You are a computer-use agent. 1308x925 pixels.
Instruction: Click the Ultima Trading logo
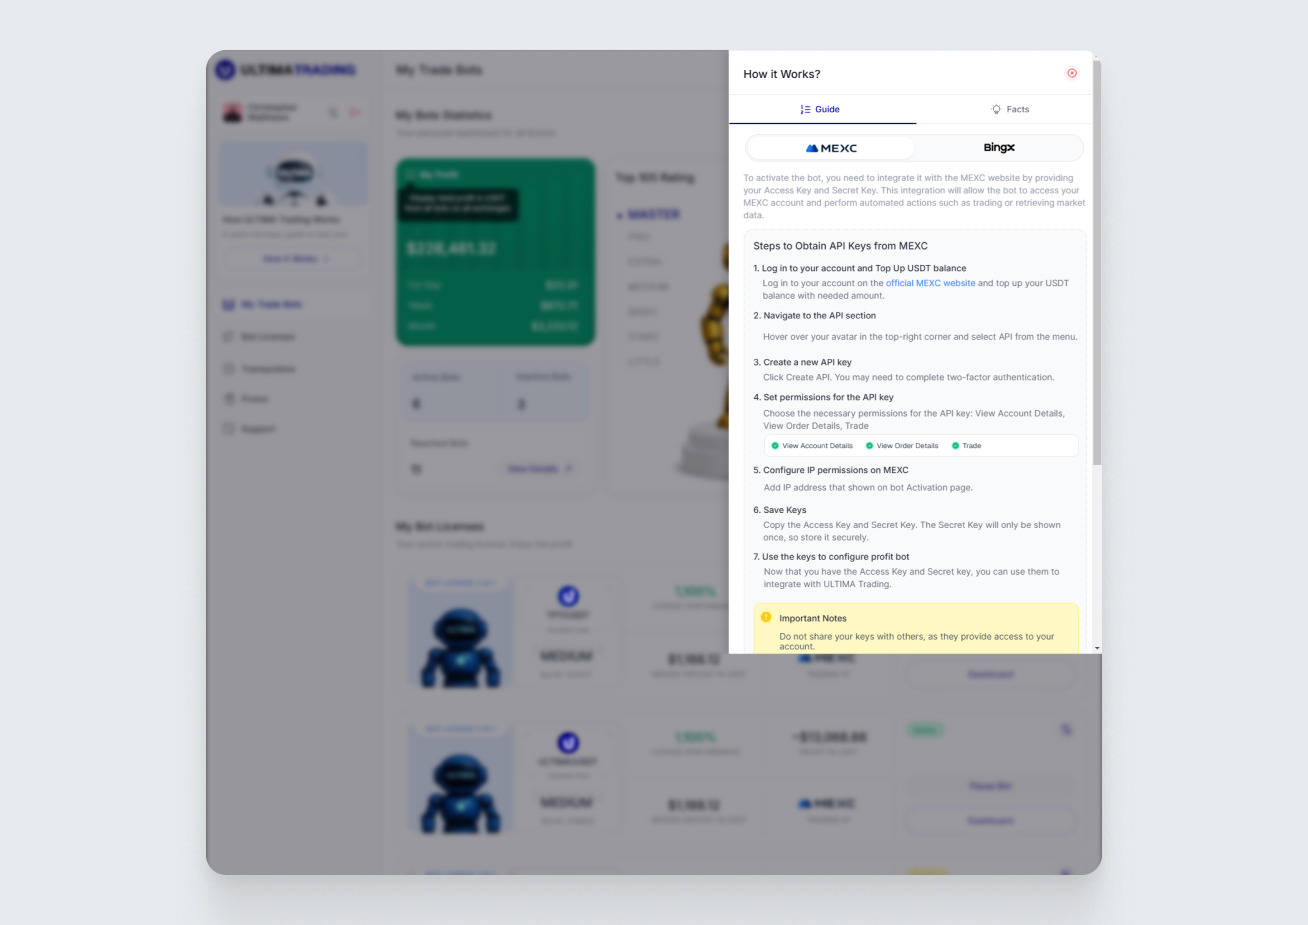point(287,70)
